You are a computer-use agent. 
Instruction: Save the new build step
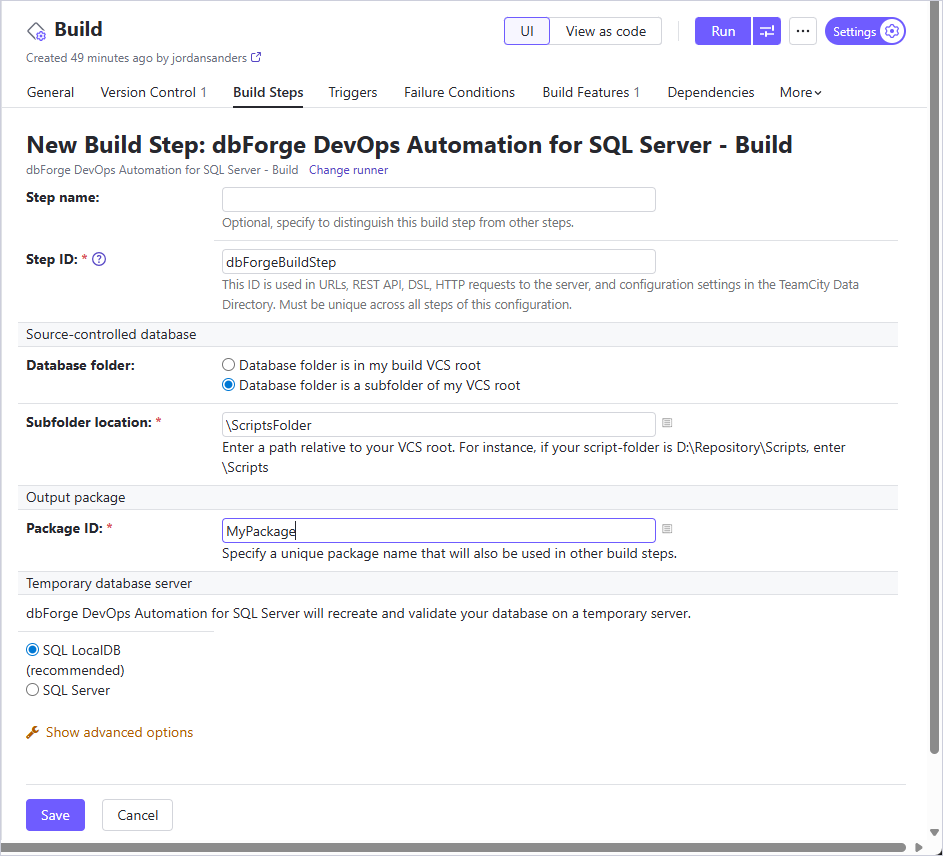click(55, 815)
